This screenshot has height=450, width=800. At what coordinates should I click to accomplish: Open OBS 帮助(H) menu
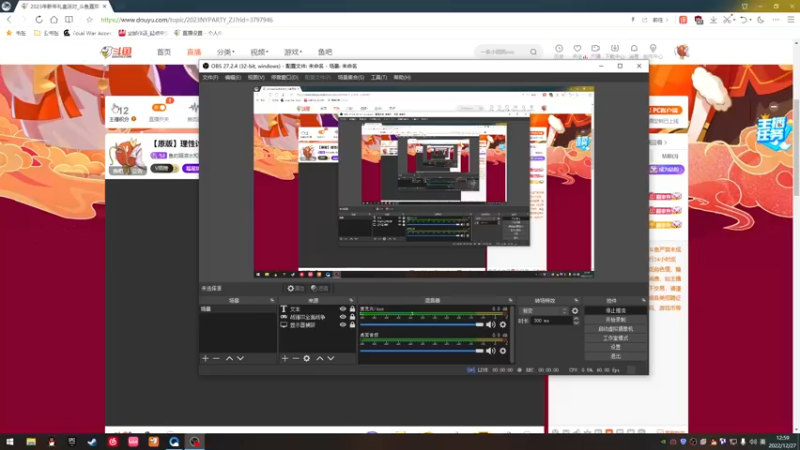point(402,78)
